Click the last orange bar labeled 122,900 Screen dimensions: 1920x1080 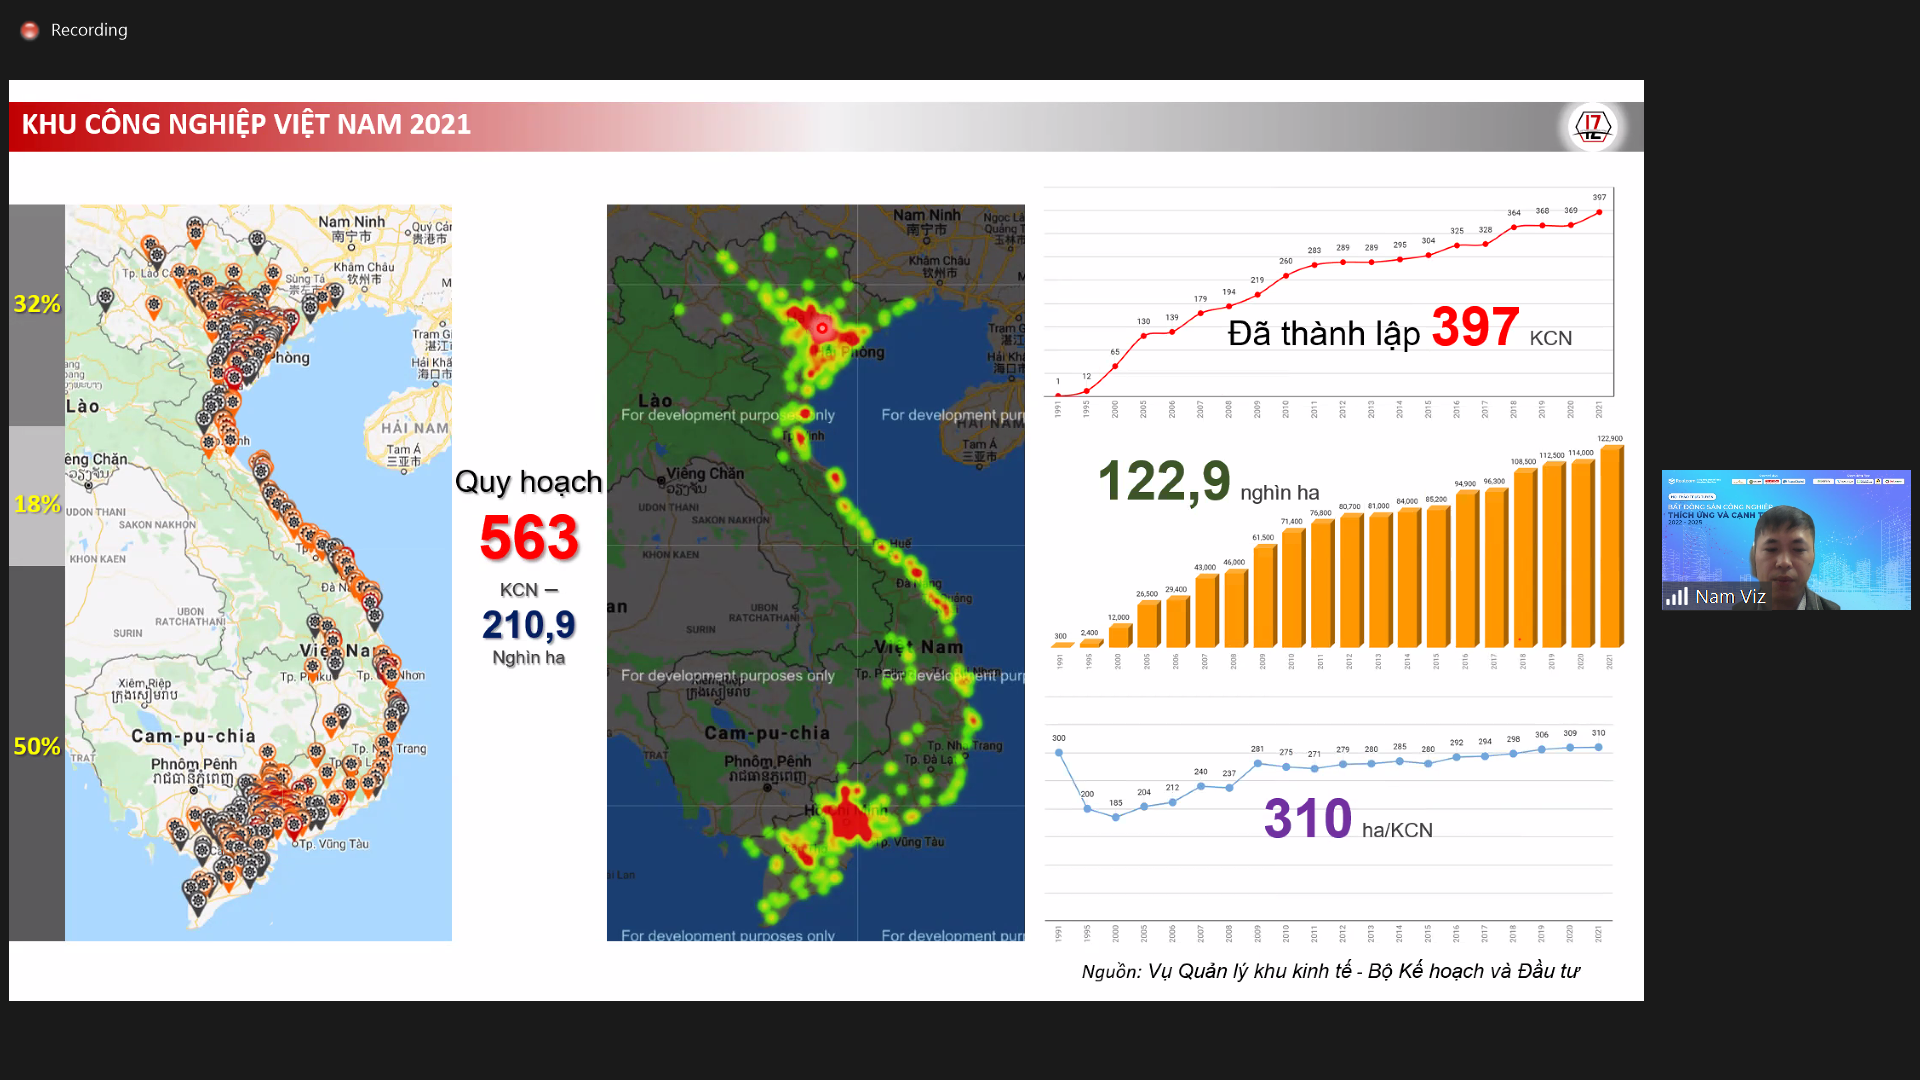click(x=1610, y=547)
